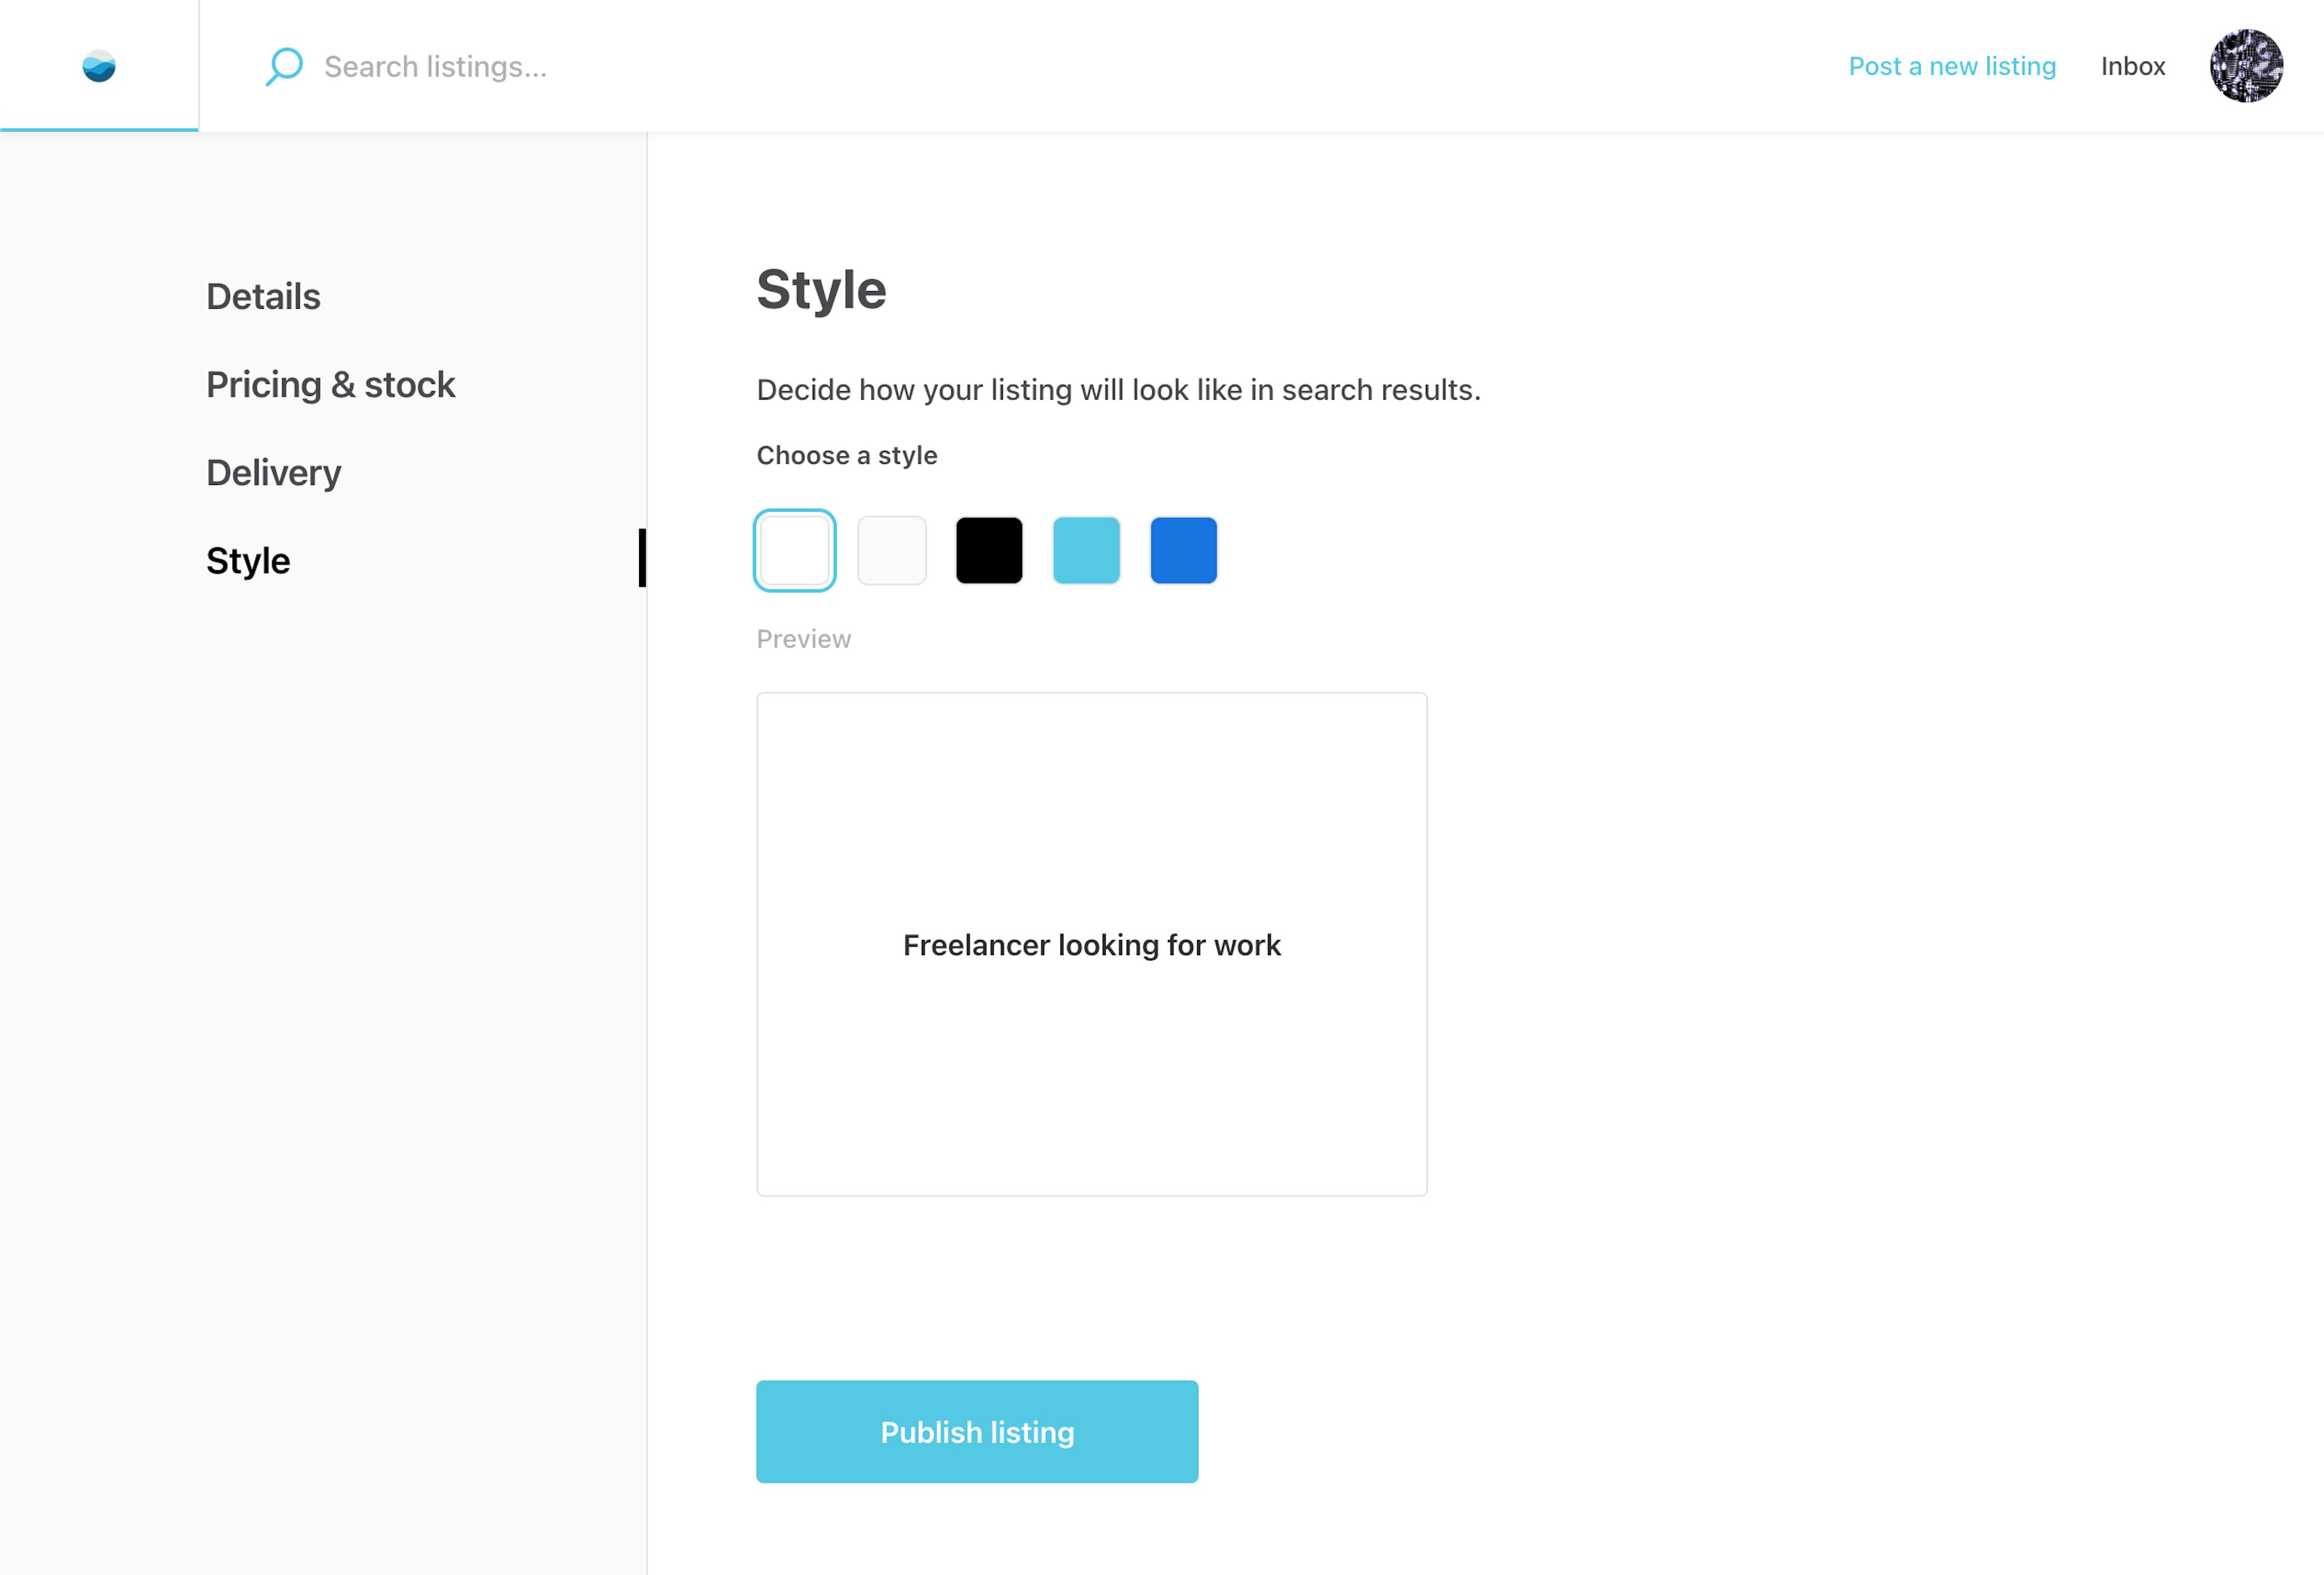Click the Preview label

(x=803, y=638)
